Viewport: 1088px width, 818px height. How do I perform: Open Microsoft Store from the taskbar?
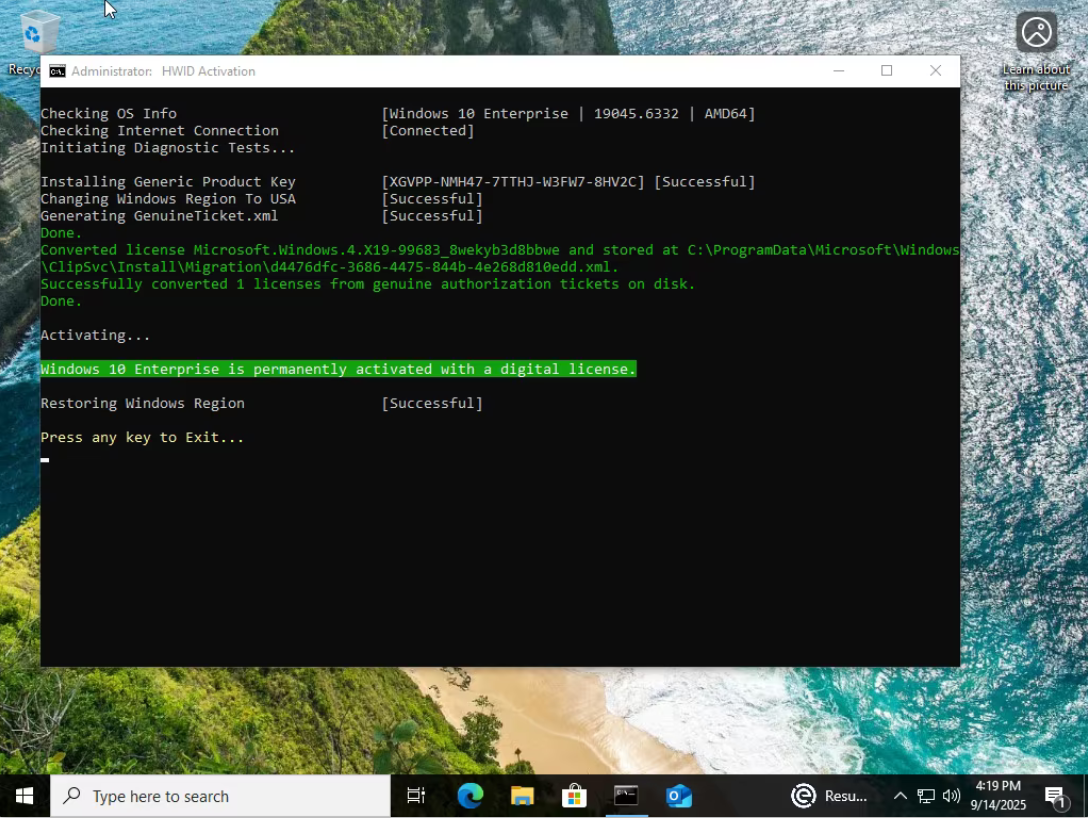pyautogui.click(x=574, y=796)
